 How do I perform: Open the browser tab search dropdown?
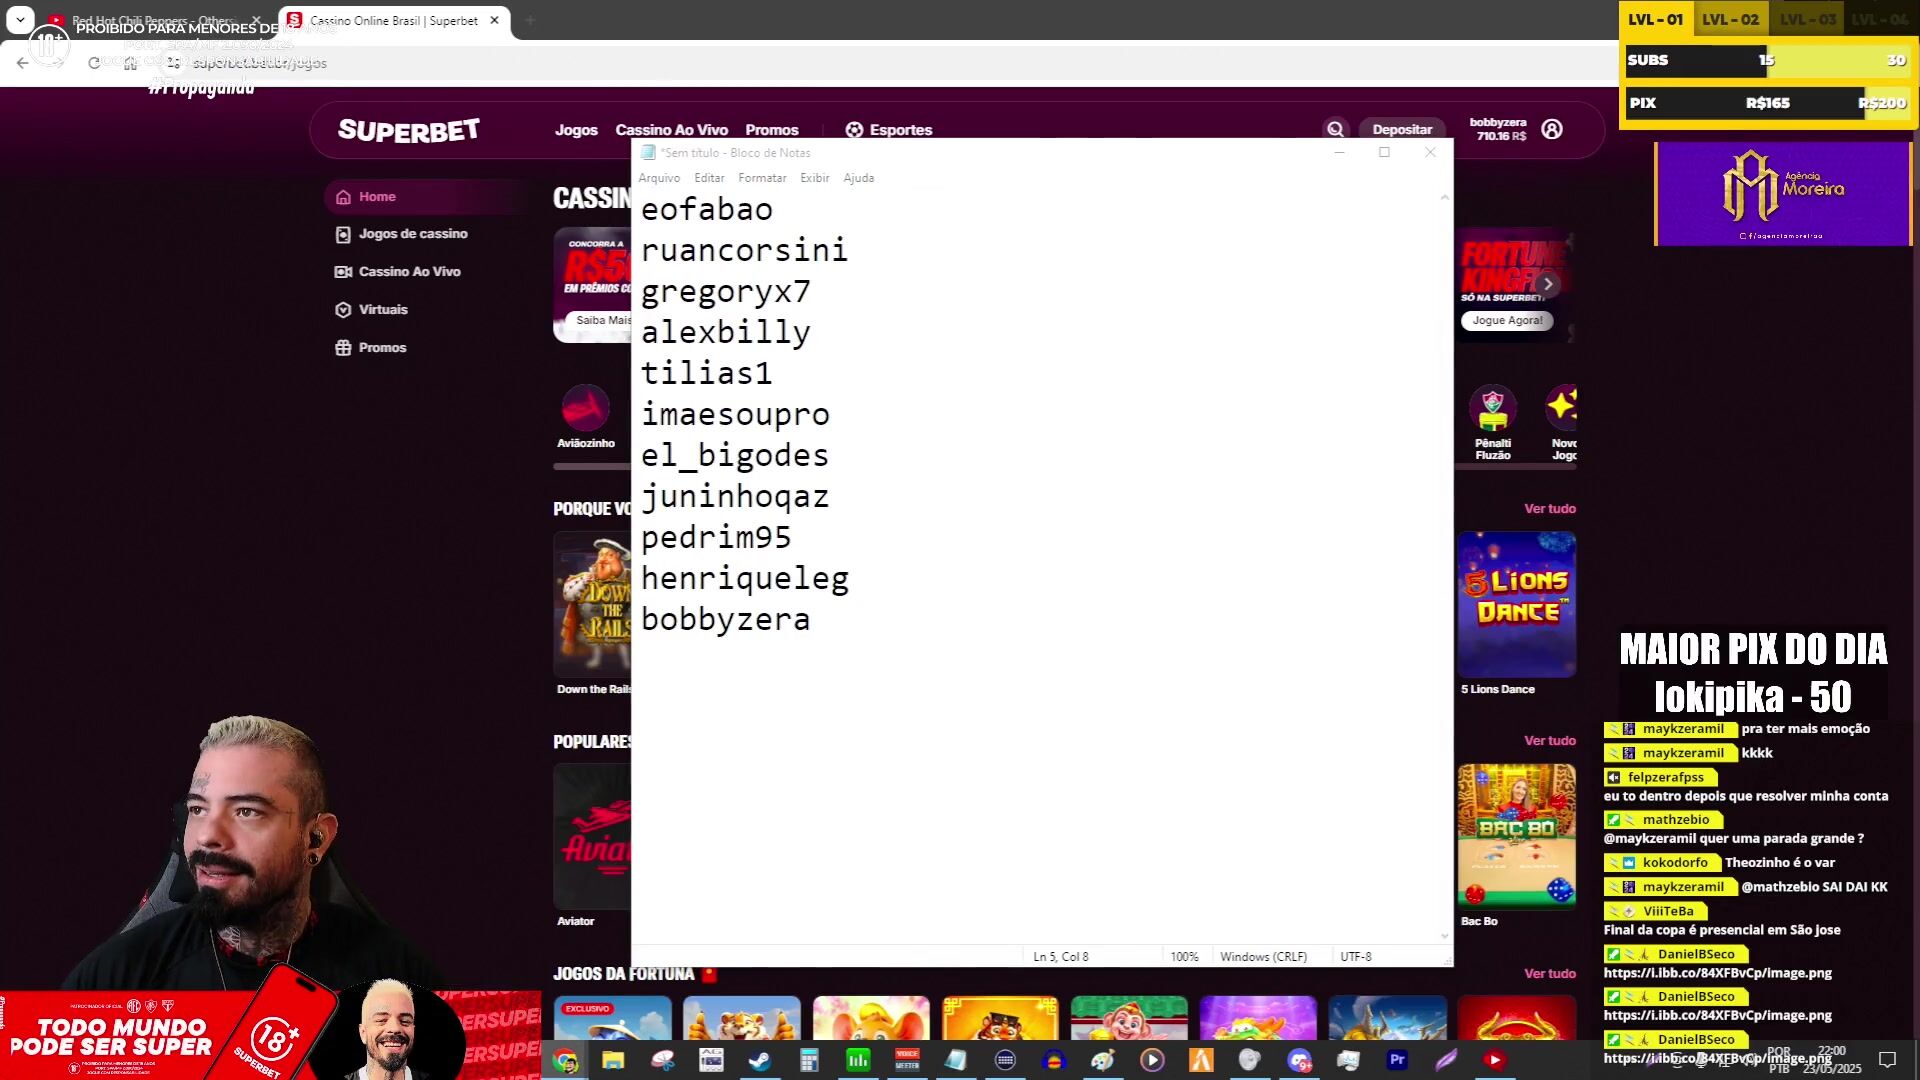pos(20,20)
